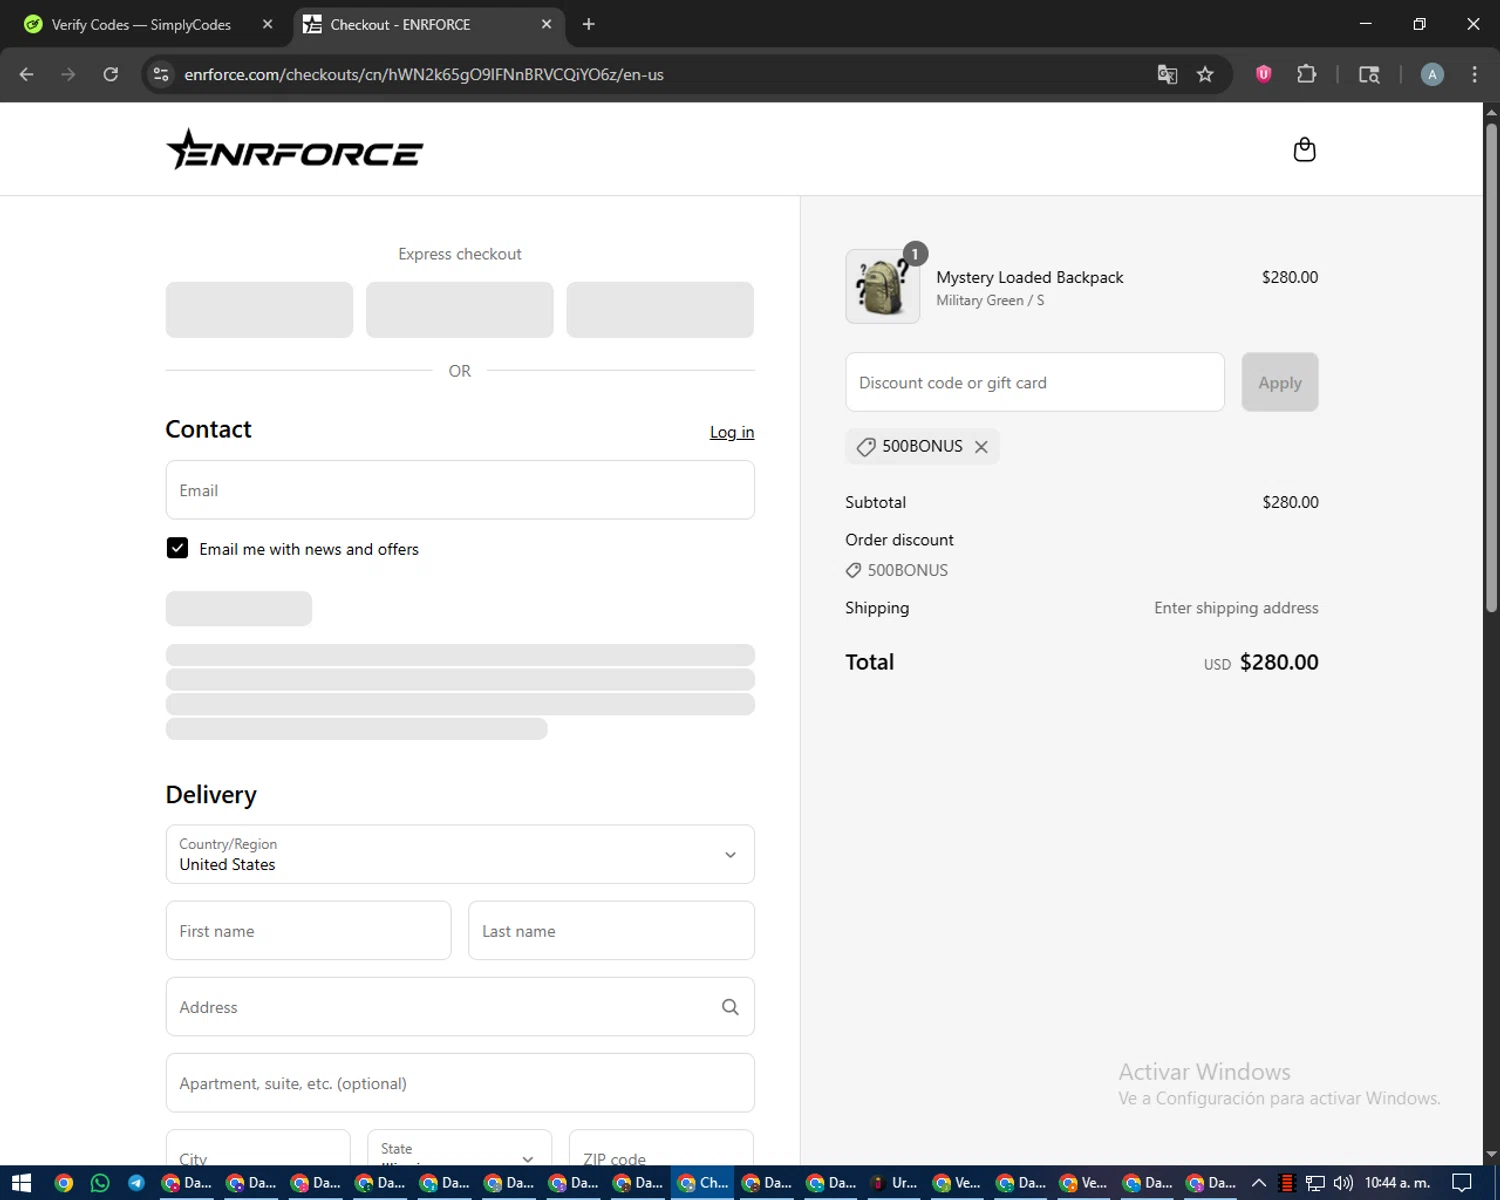Click the red striped tray icon

[x=1287, y=1183]
